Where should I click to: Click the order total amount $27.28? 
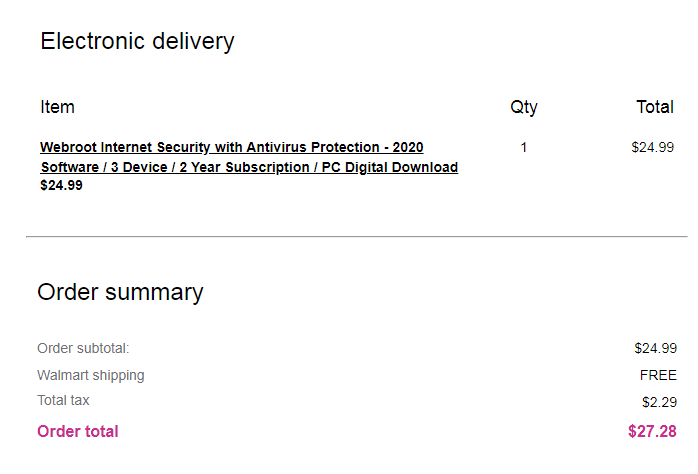click(652, 431)
